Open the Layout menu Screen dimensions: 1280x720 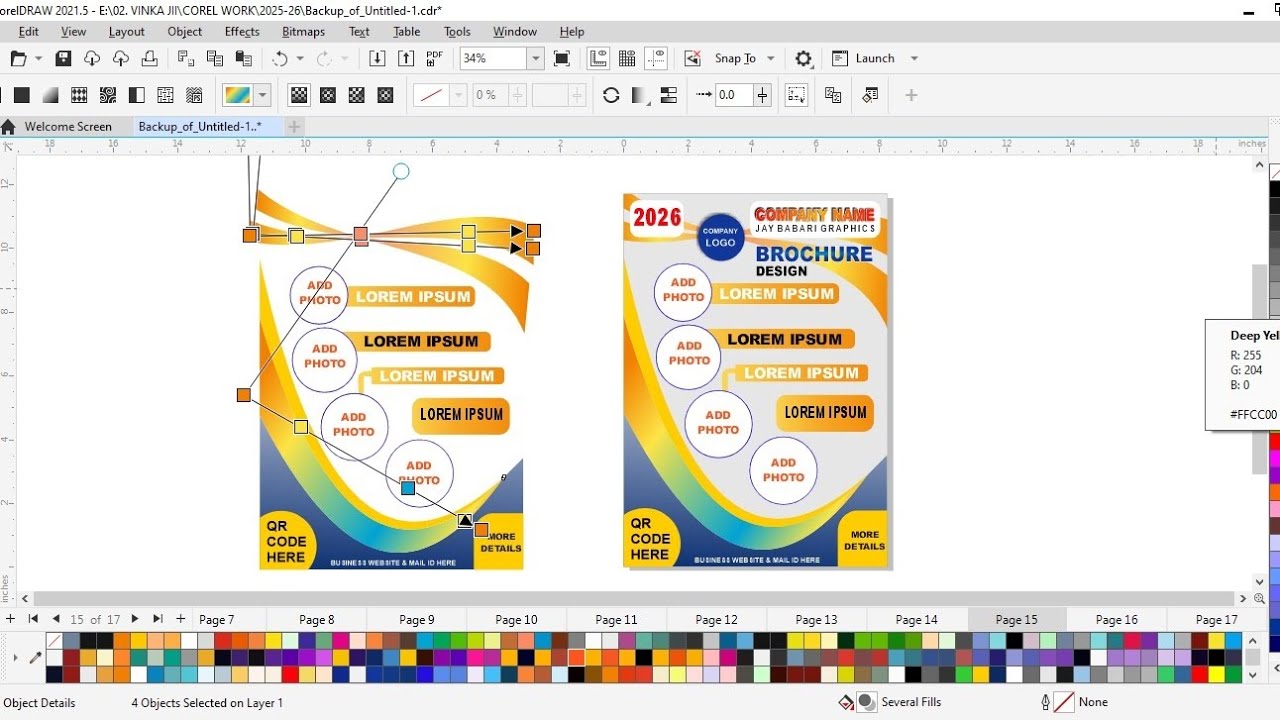pyautogui.click(x=127, y=31)
